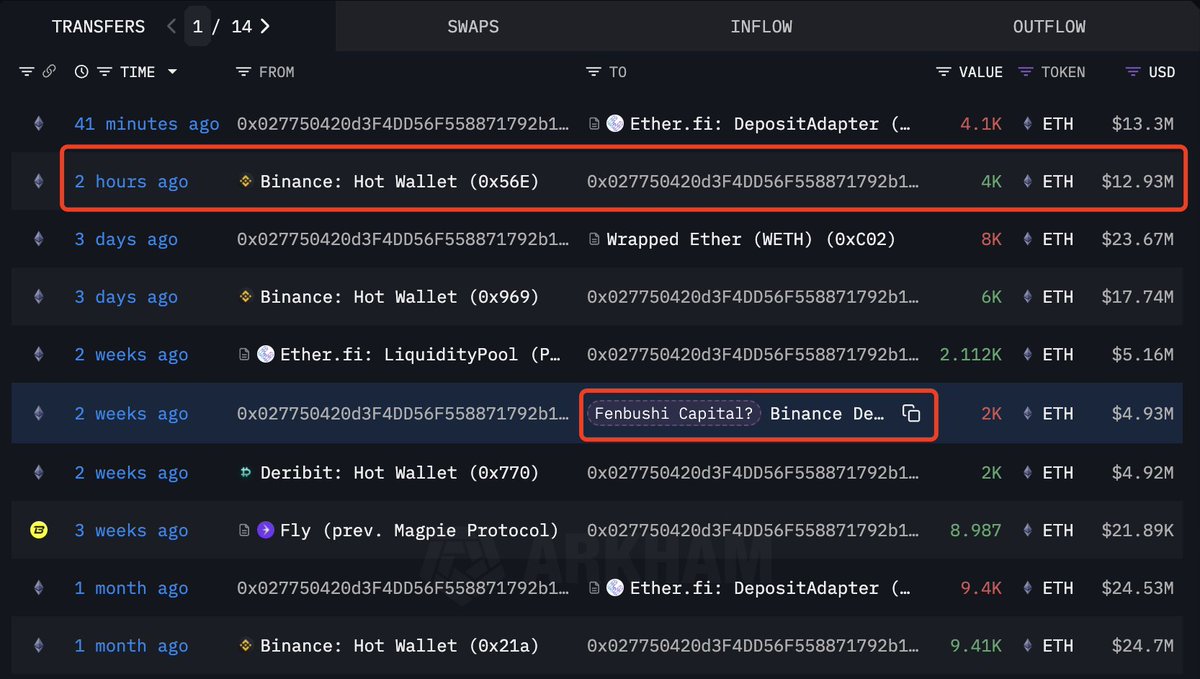Click contract document icon beside Fly
The image size is (1200, 679).
coord(244,530)
